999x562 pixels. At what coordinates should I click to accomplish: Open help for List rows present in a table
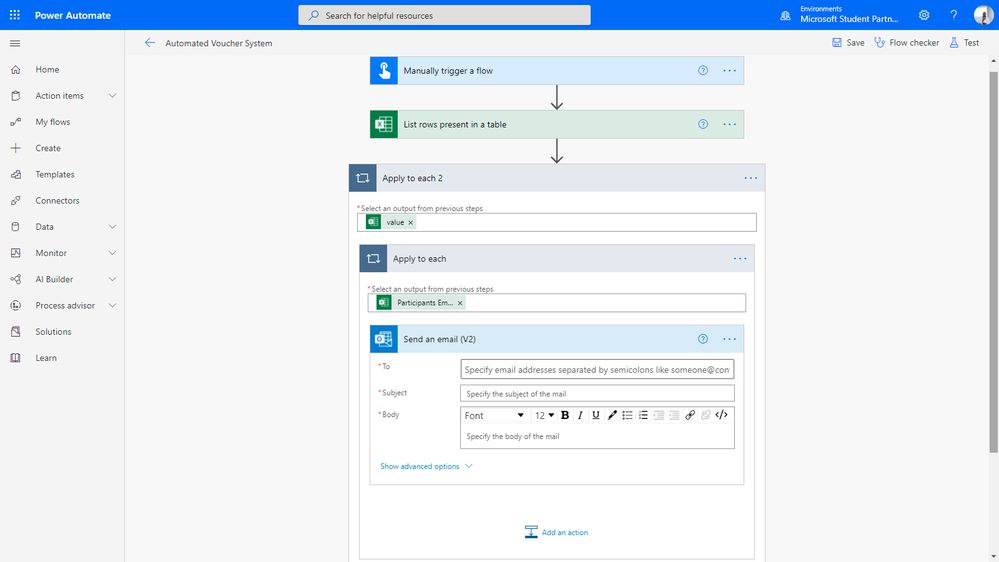[x=703, y=124]
